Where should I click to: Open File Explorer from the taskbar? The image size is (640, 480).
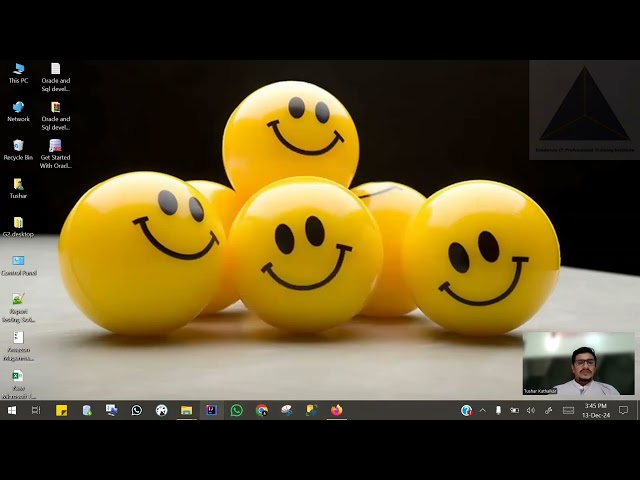click(x=186, y=410)
